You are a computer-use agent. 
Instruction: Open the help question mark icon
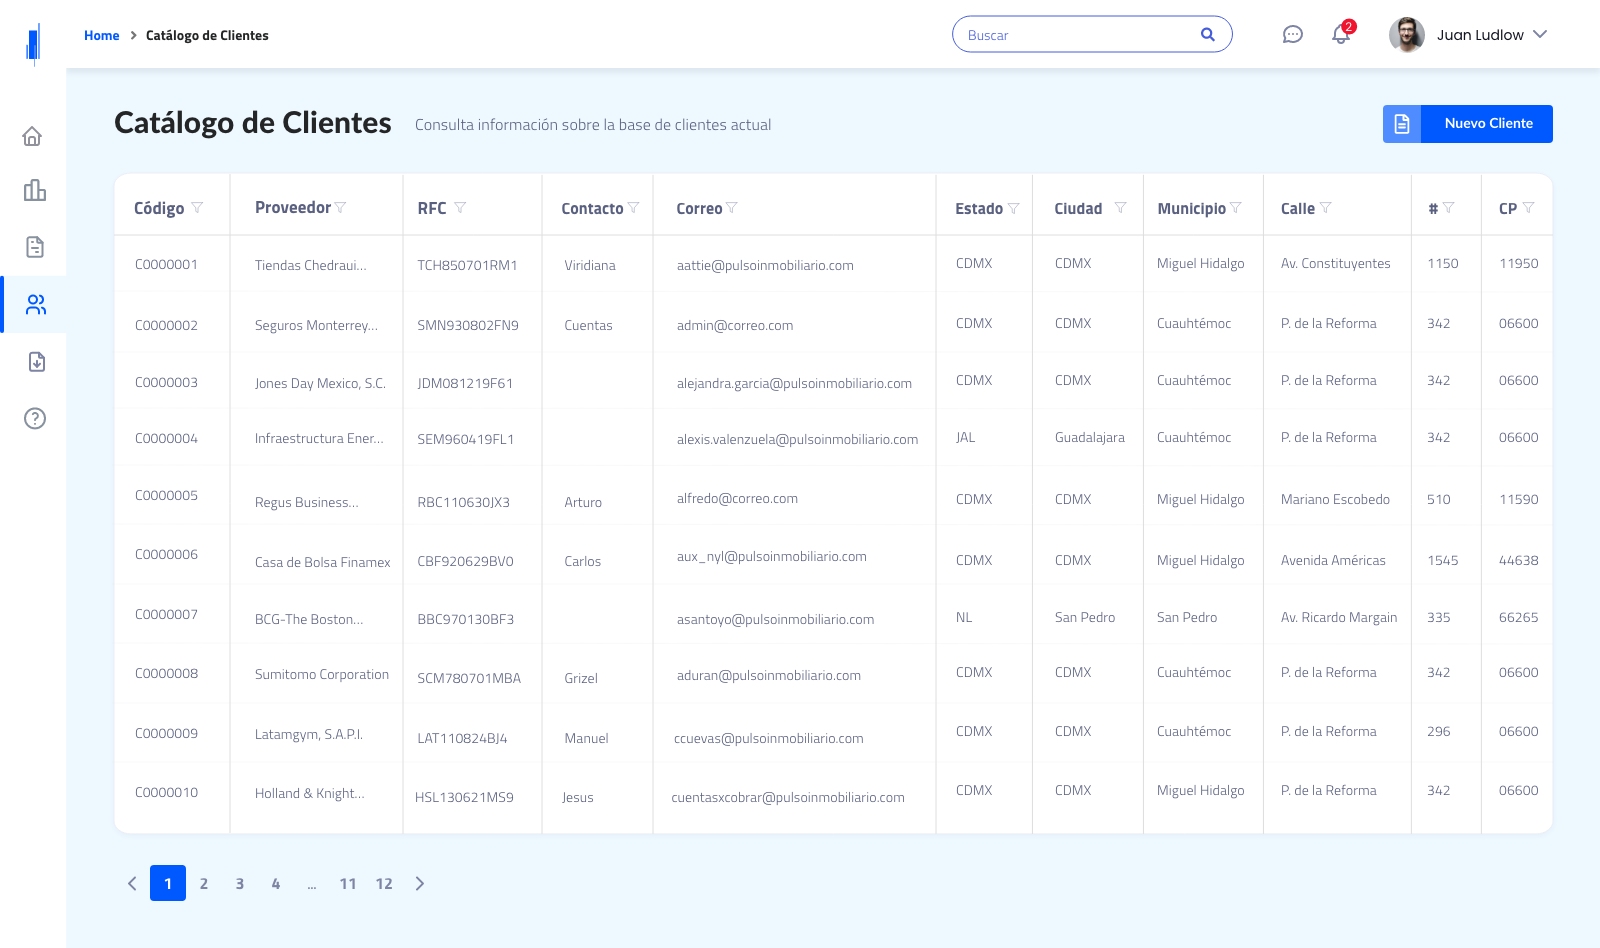point(35,418)
